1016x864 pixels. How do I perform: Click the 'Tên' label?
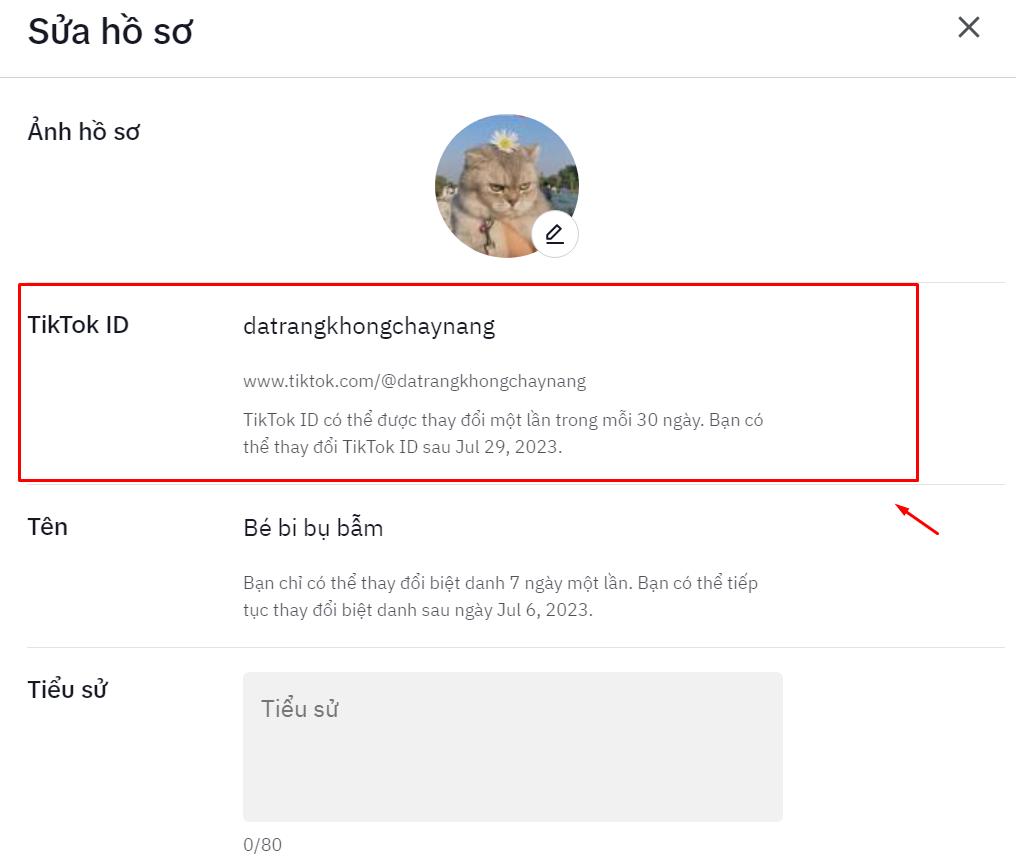[x=47, y=526]
